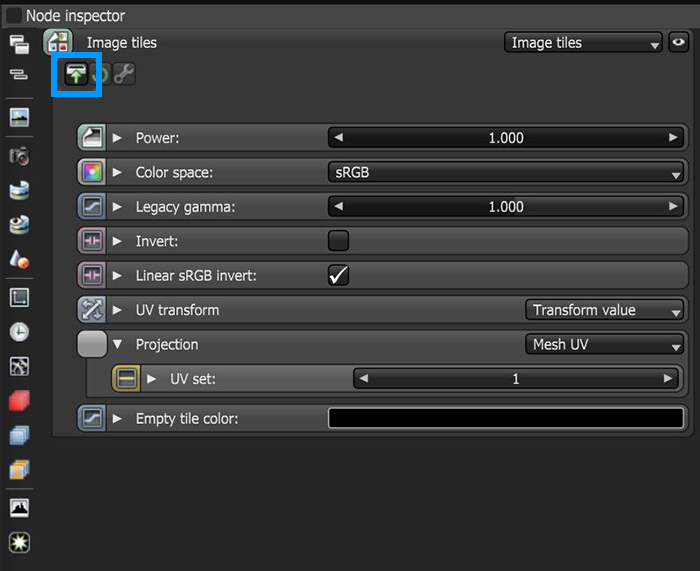Expand the UV set parameter triangle
The image size is (700, 571).
pyautogui.click(x=152, y=379)
